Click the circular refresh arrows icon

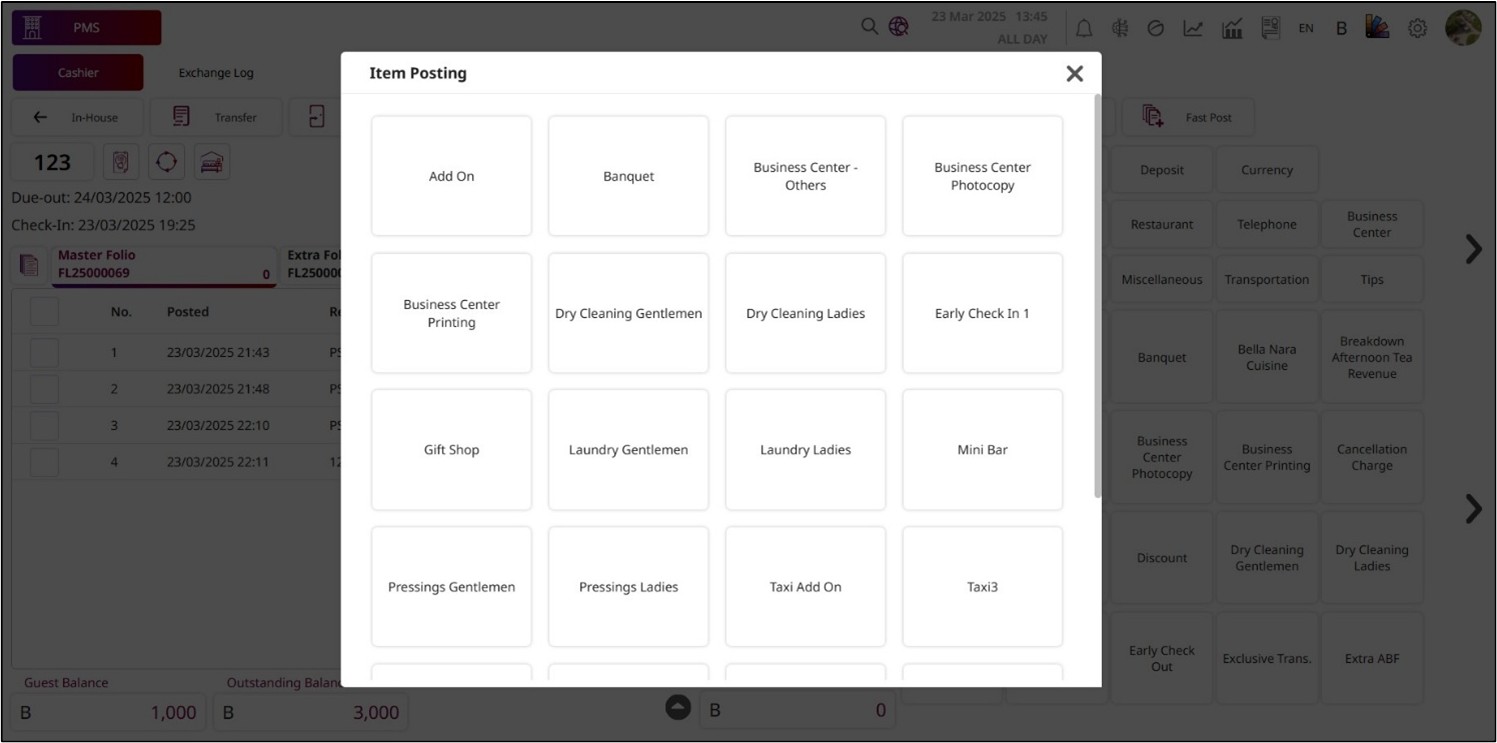tap(166, 162)
